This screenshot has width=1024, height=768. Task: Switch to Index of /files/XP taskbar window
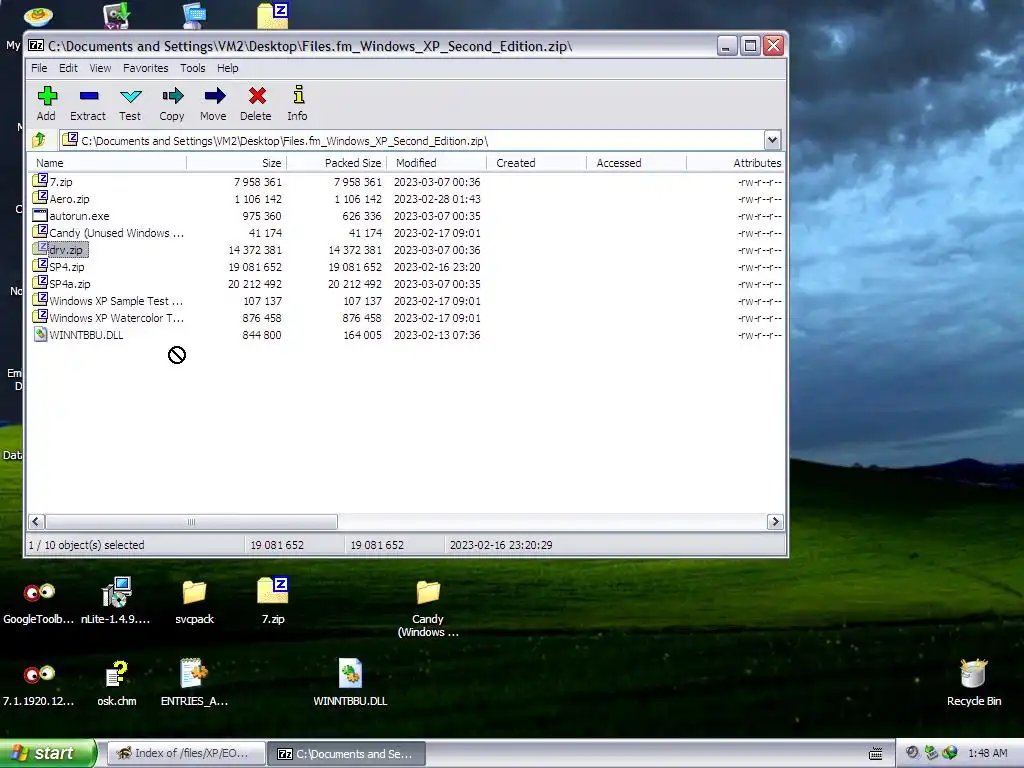click(x=185, y=753)
